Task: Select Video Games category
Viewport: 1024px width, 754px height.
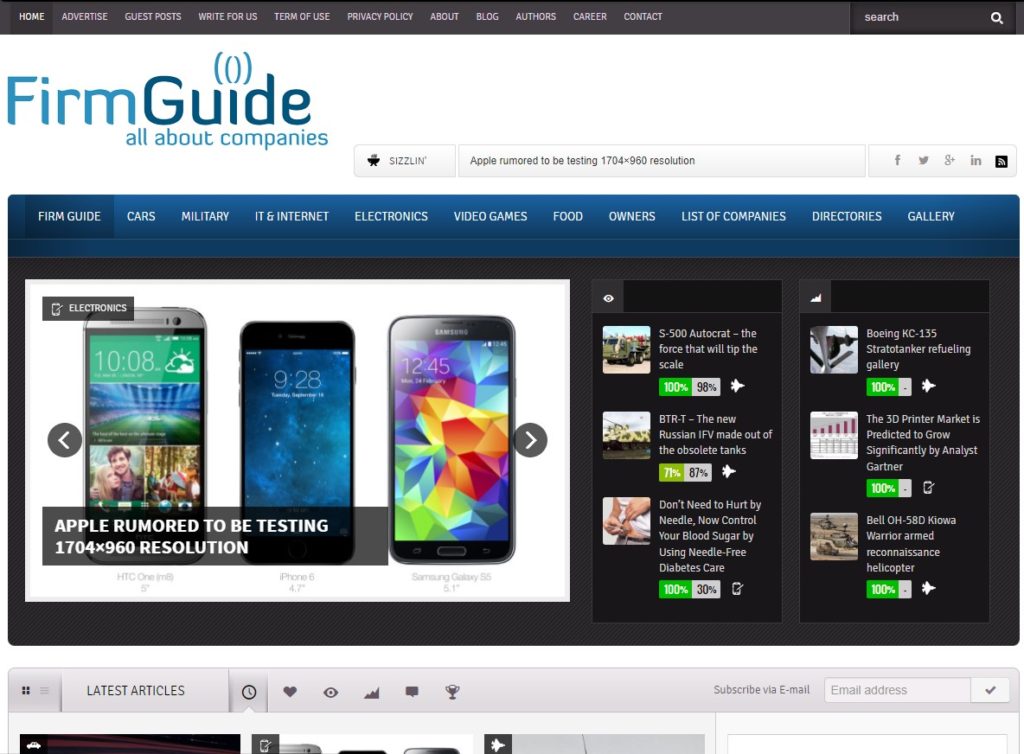Action: pos(490,216)
